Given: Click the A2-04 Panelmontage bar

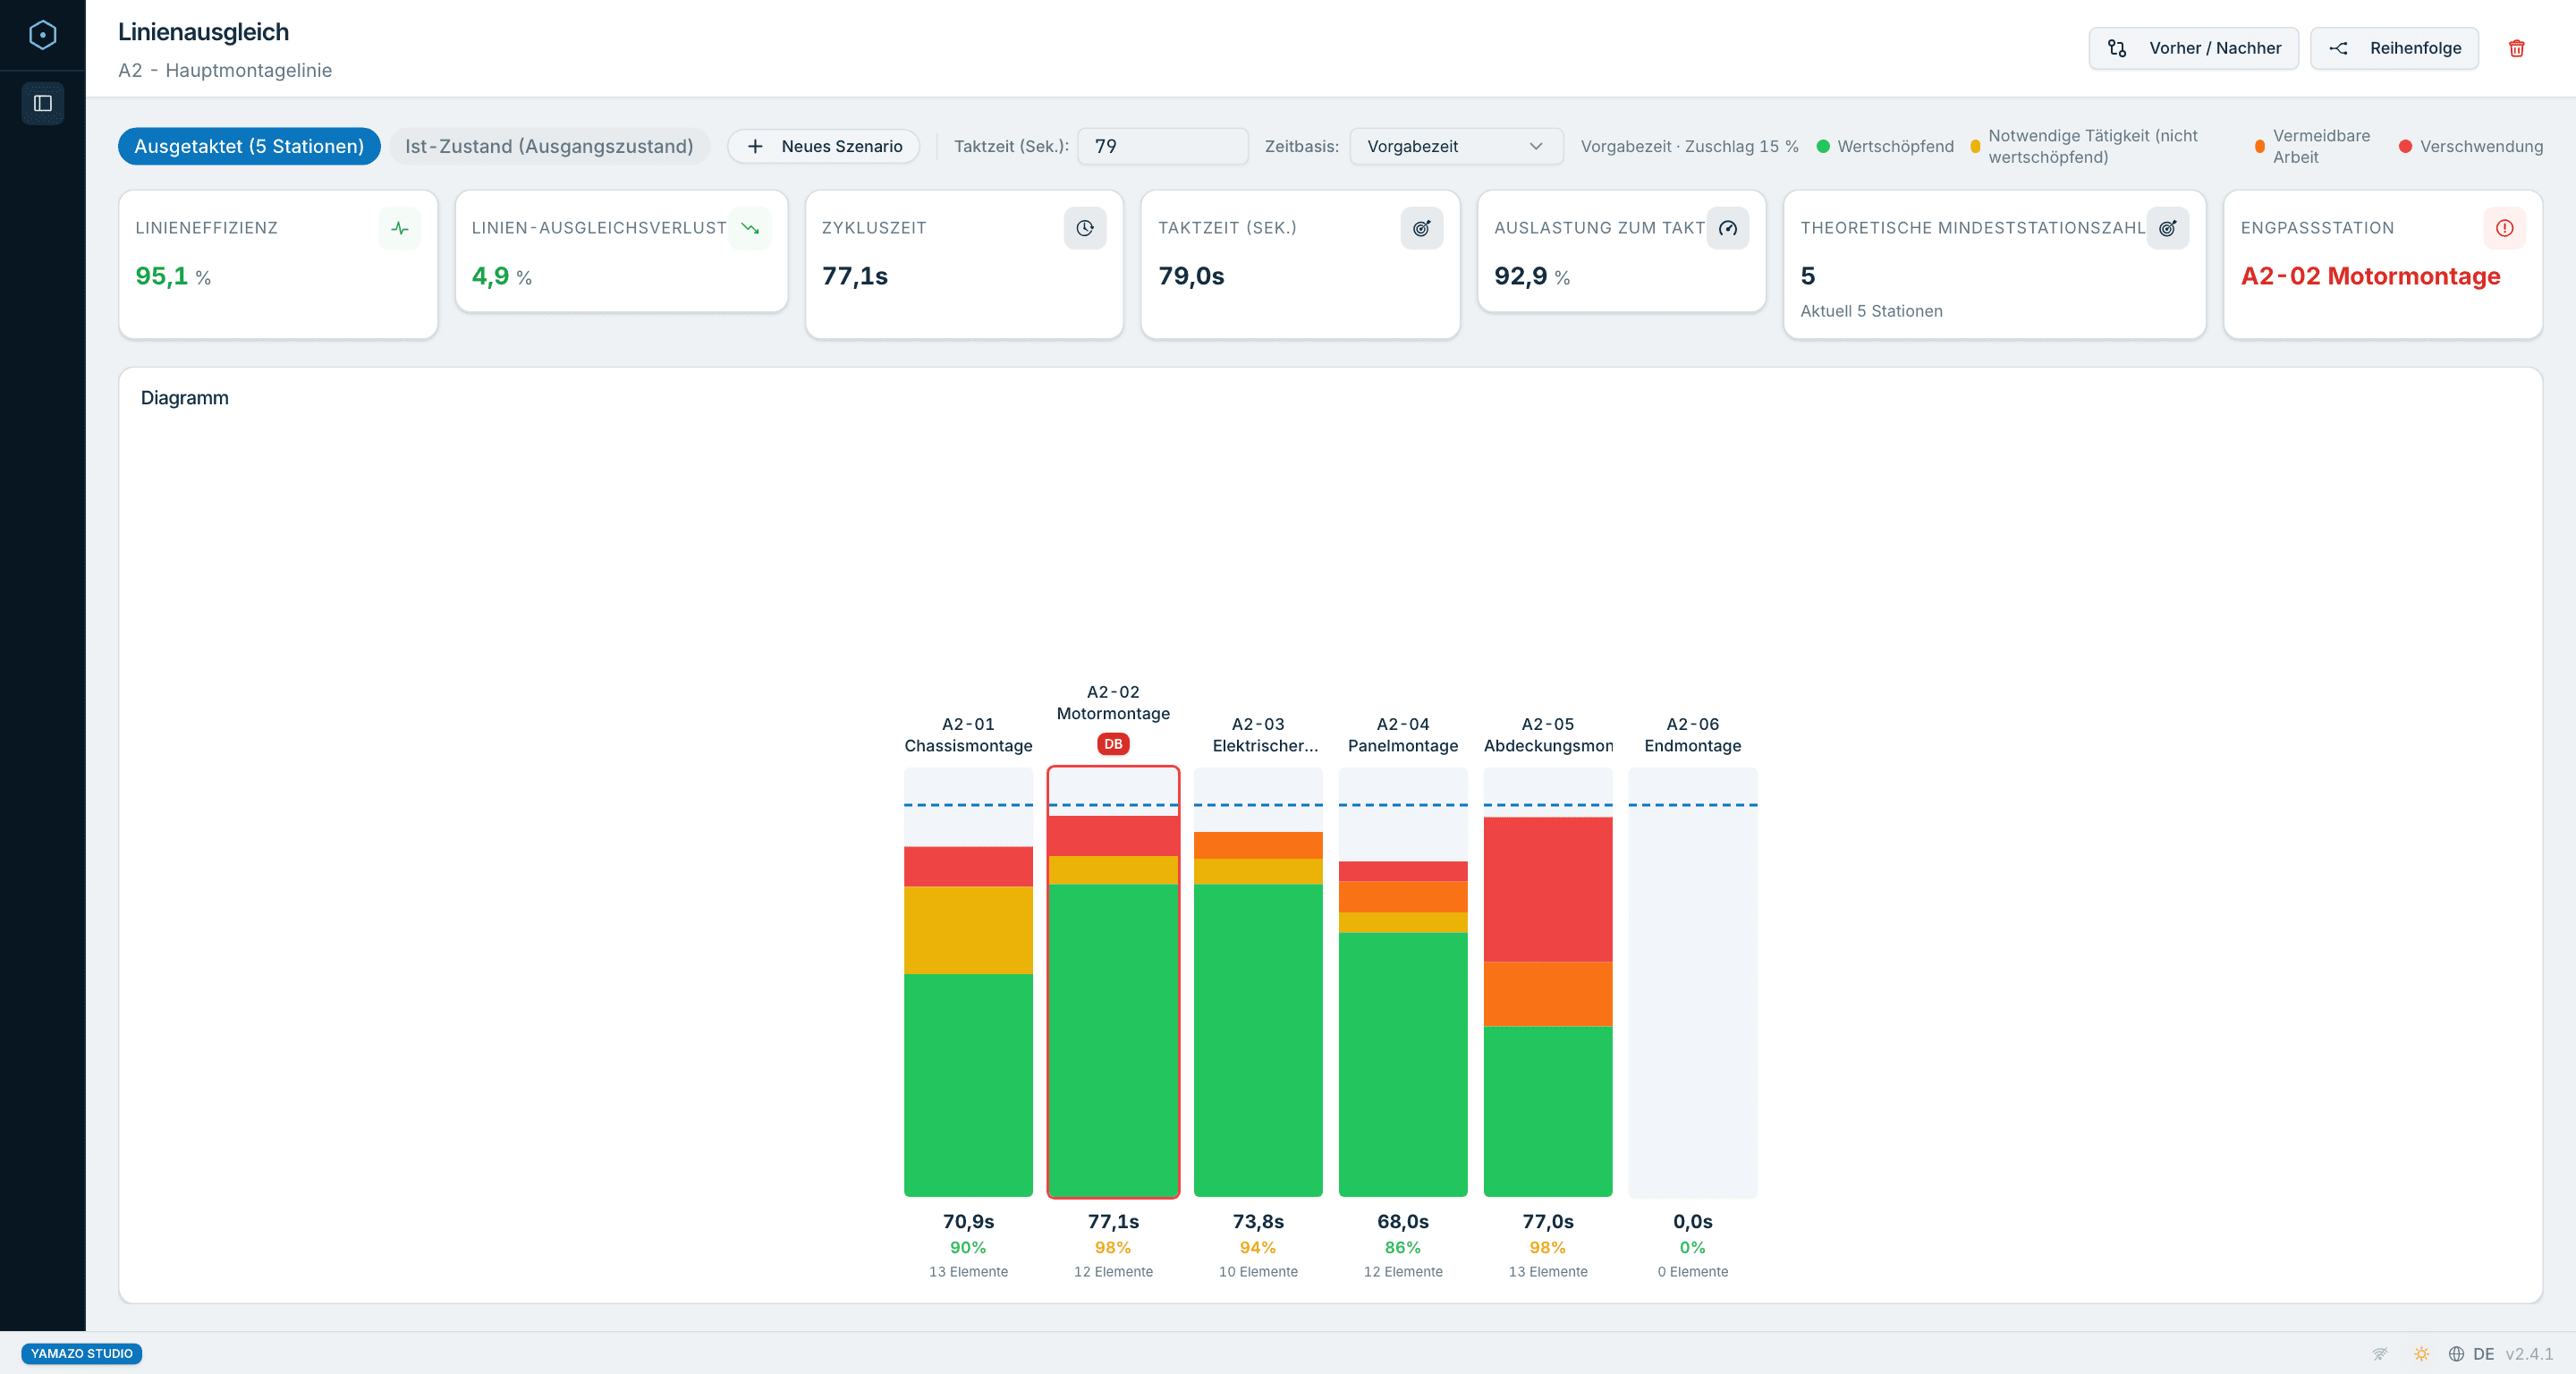Looking at the screenshot, I should 1403,982.
